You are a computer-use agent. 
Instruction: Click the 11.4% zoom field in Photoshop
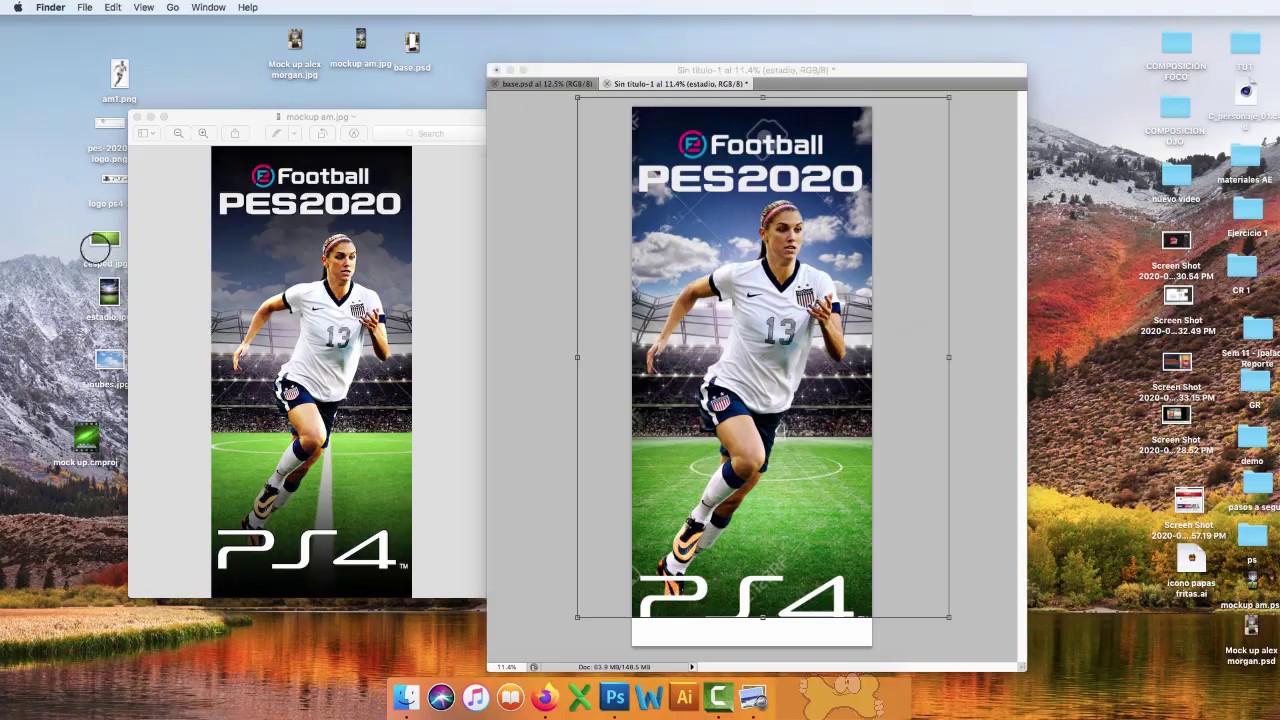click(x=507, y=667)
